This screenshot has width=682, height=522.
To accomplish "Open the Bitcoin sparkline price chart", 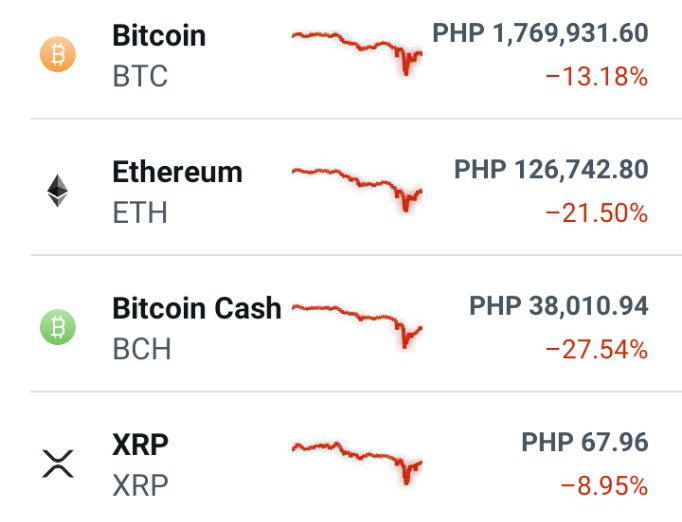I will click(x=357, y=54).
